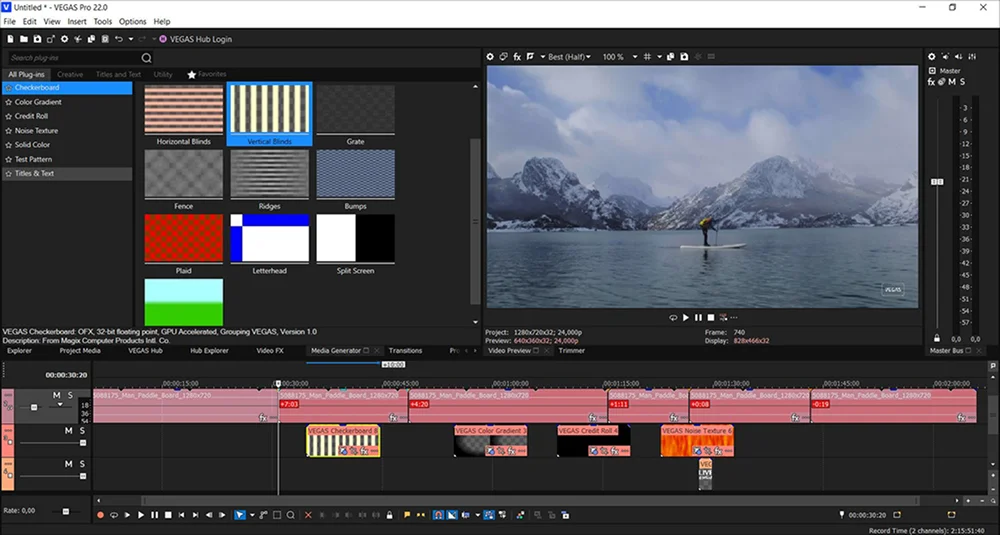Select Color Gradient in the plug-in list
The height and width of the screenshot is (535, 1000).
pyautogui.click(x=38, y=102)
